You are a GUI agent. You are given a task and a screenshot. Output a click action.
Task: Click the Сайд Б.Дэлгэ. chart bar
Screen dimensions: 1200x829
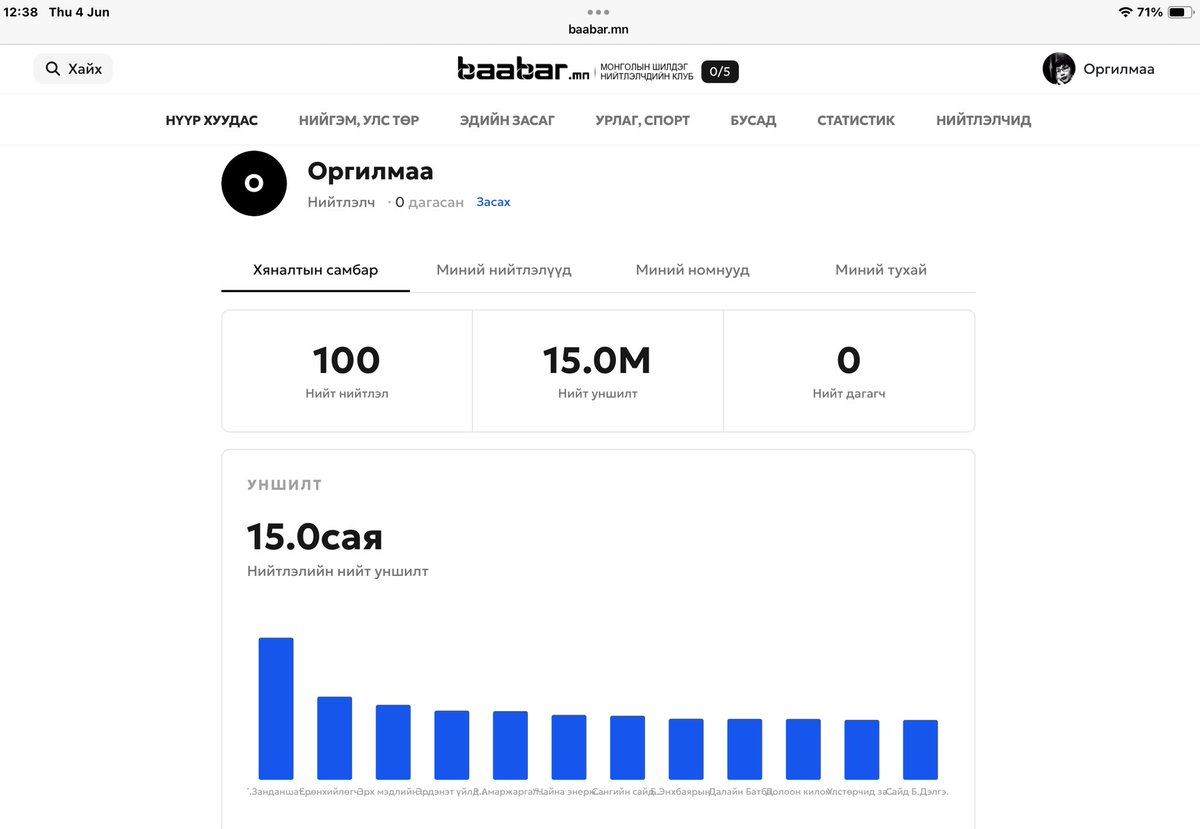pyautogui.click(x=920, y=750)
